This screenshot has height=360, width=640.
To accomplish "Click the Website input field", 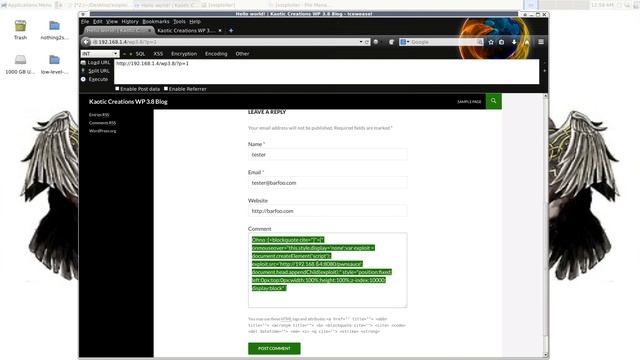I will [328, 211].
